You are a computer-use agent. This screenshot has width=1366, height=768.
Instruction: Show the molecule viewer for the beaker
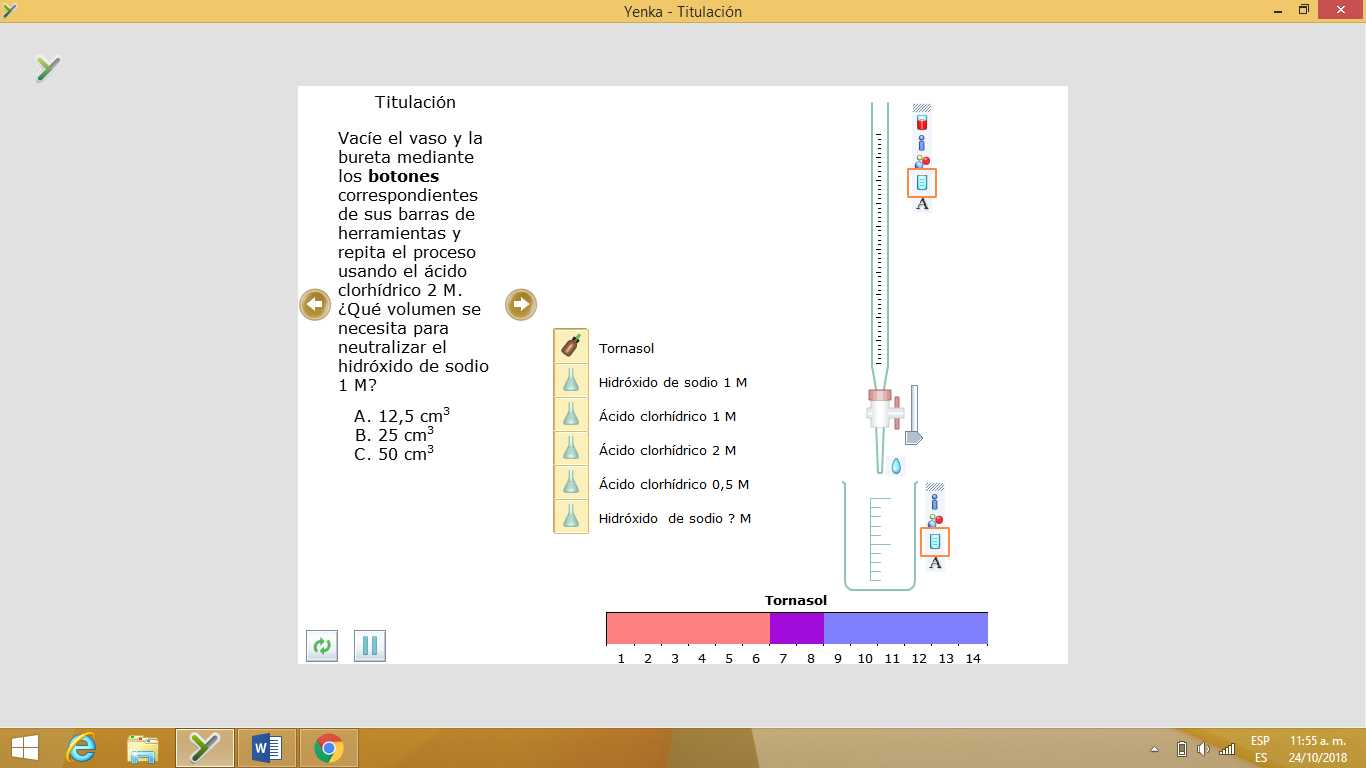(935, 520)
